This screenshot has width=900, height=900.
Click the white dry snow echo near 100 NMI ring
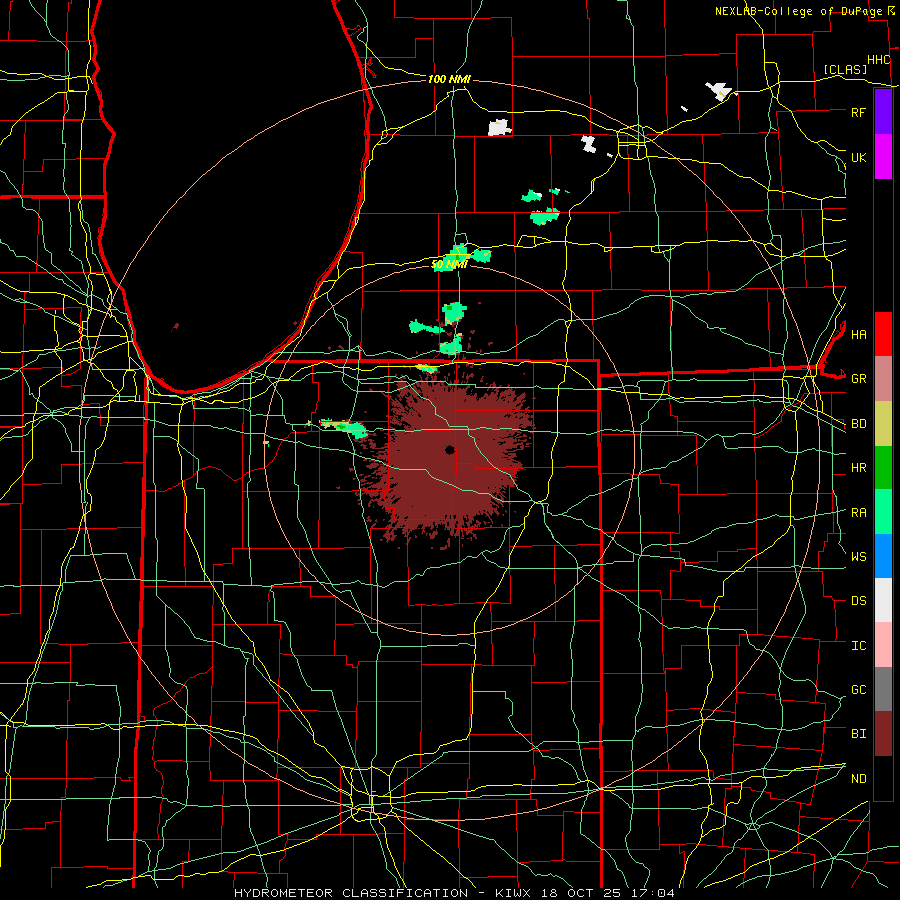(x=499, y=127)
